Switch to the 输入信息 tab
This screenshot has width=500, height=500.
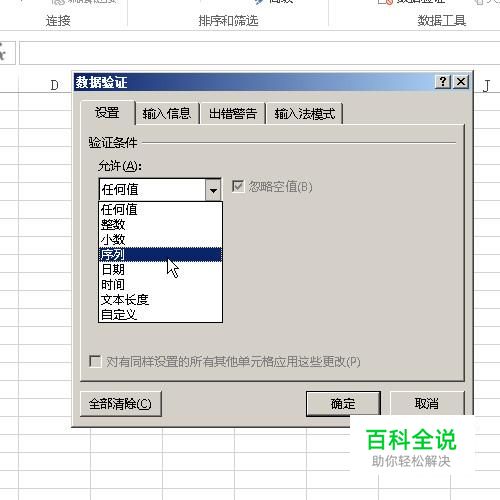coord(167,114)
